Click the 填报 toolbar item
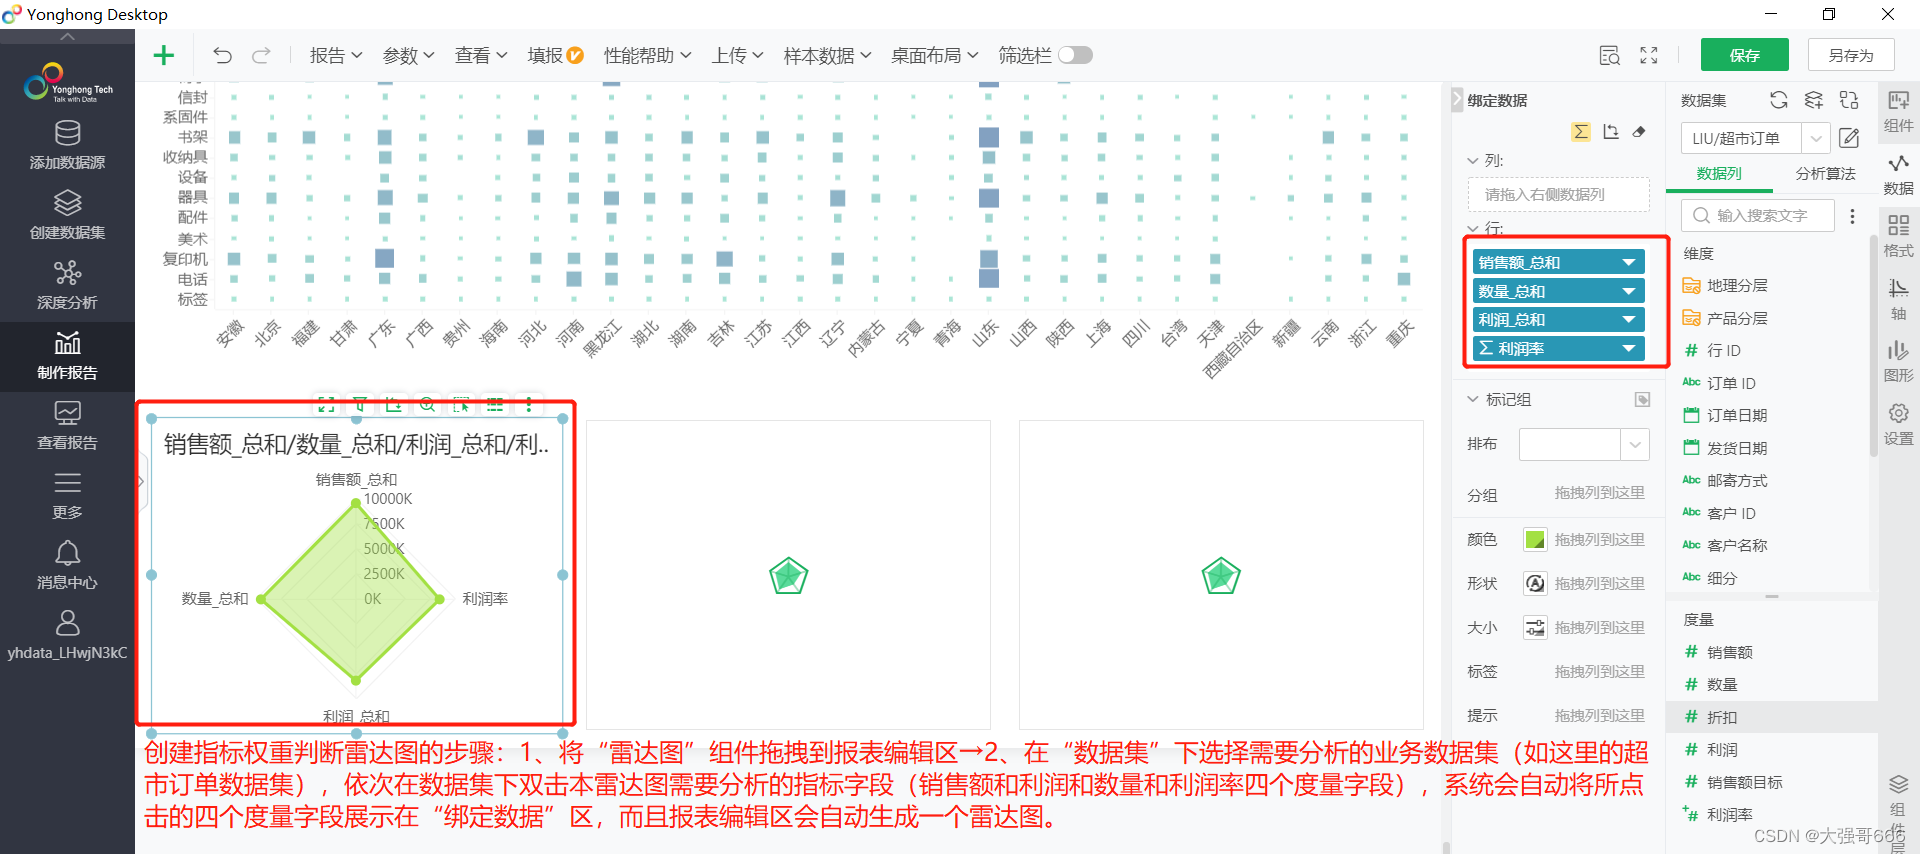1920x854 pixels. pos(555,56)
